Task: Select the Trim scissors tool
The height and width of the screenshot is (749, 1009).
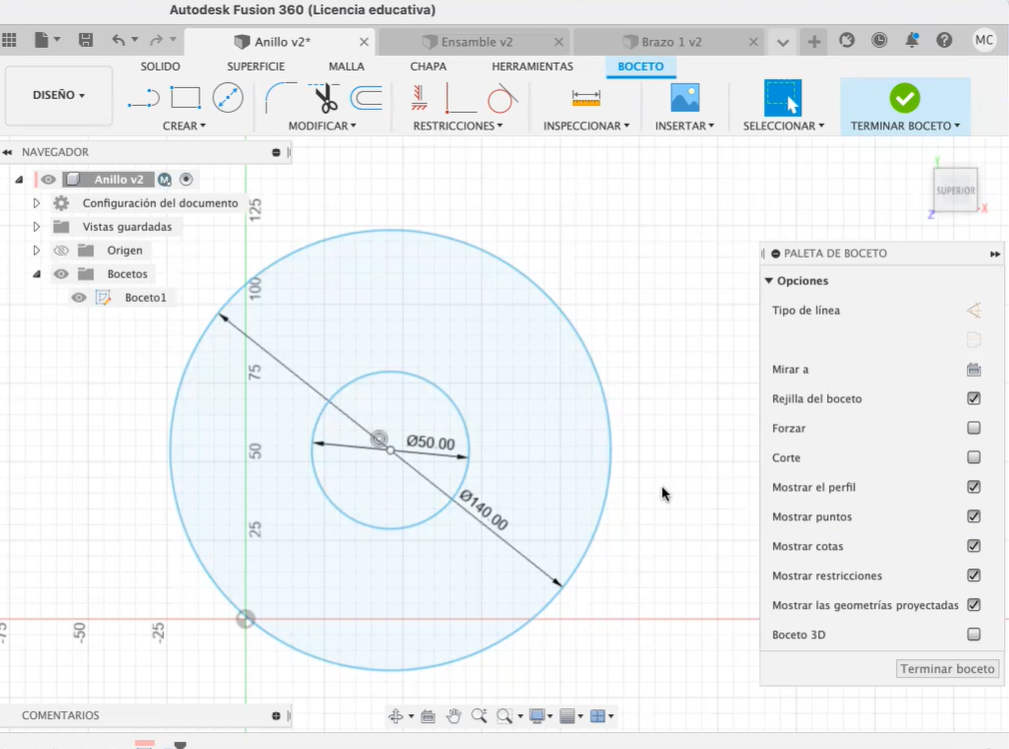Action: click(x=325, y=98)
